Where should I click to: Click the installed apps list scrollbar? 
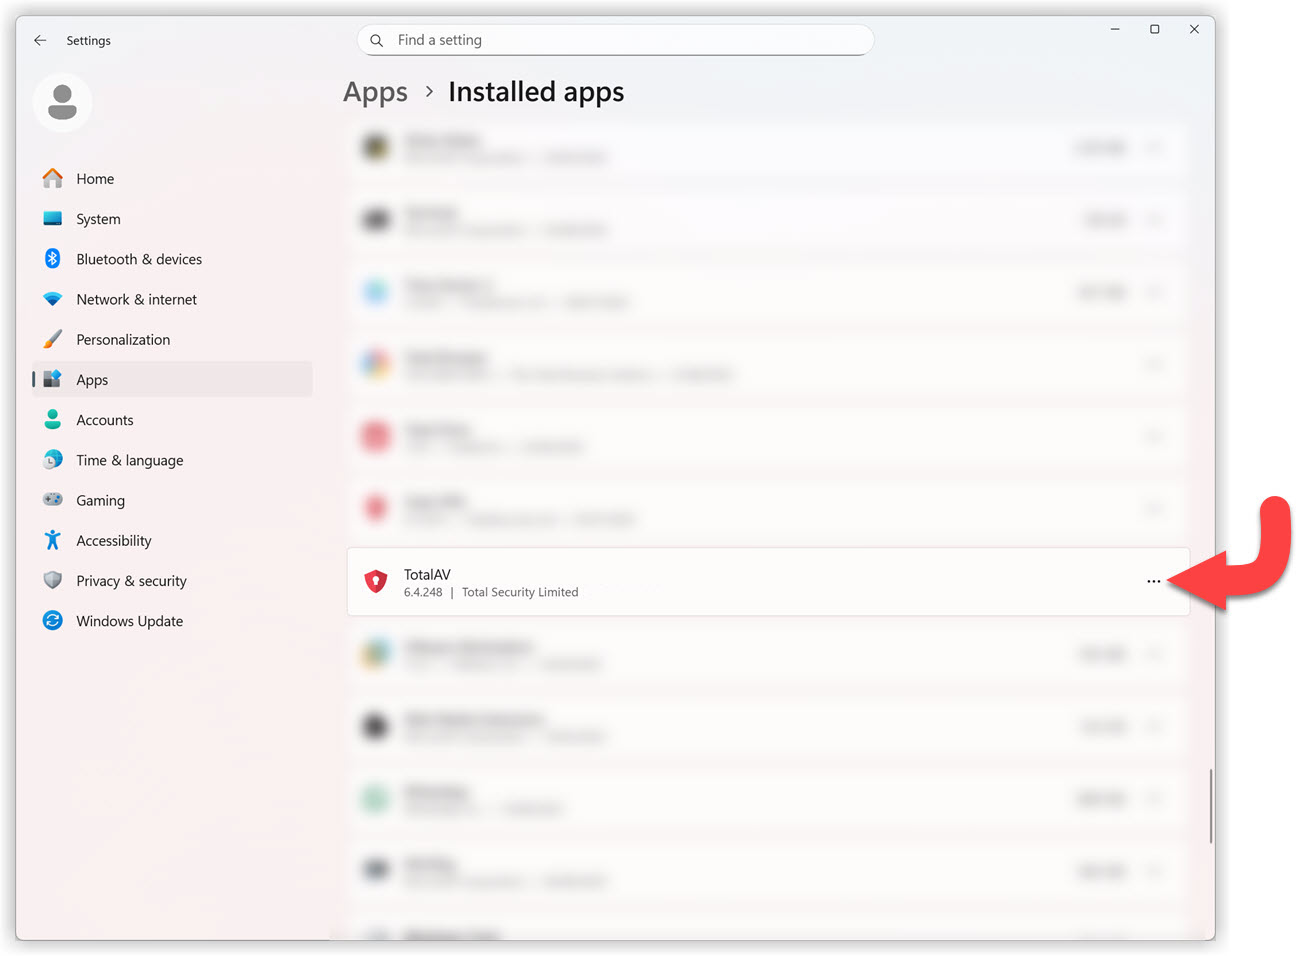(1210, 805)
